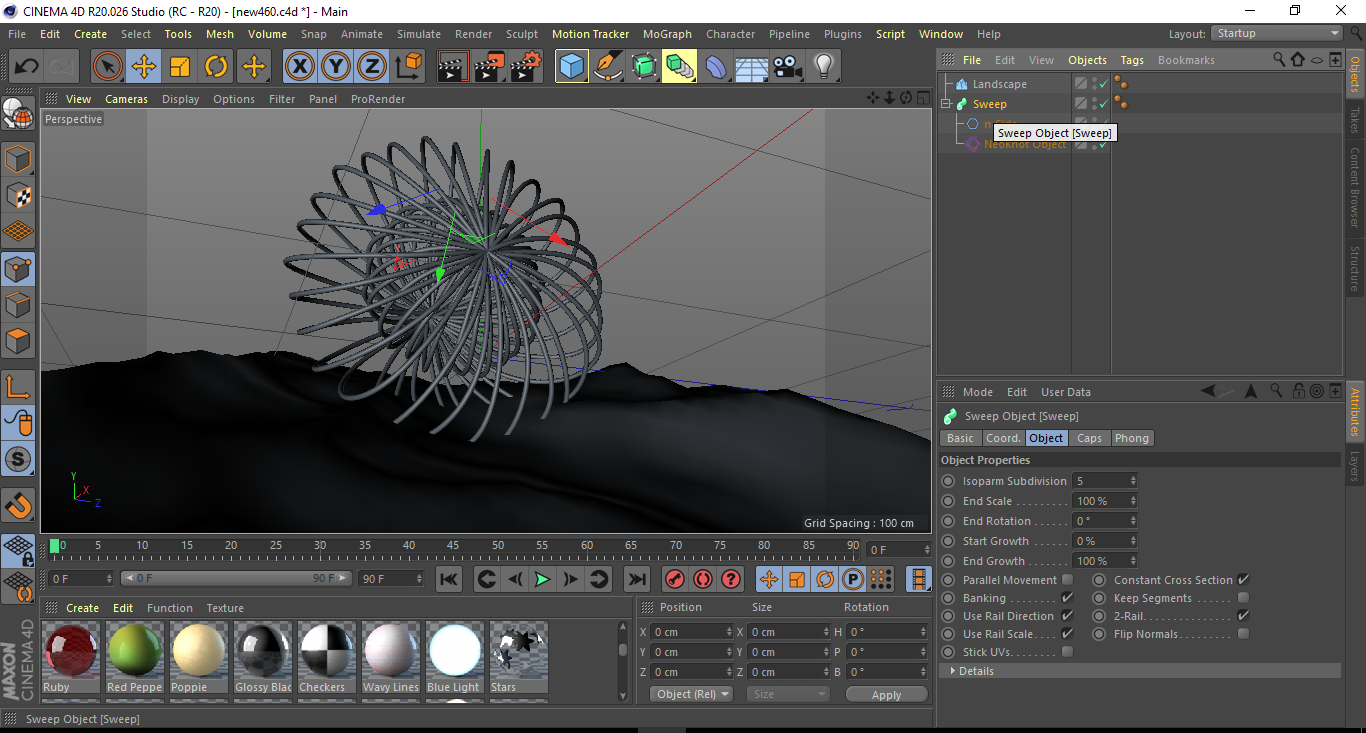The height and width of the screenshot is (733, 1366).
Task: Go to start of animation
Action: click(x=449, y=579)
